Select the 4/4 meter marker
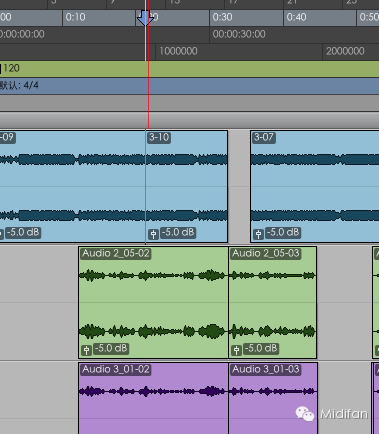This screenshot has width=379, height=434. click(19, 85)
